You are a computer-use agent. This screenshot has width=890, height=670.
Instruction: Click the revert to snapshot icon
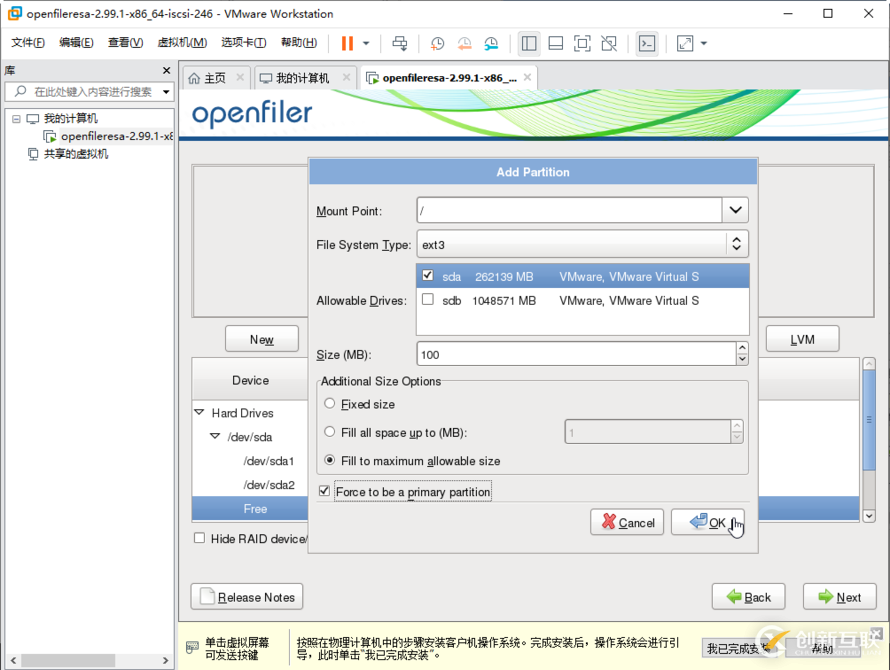(464, 43)
